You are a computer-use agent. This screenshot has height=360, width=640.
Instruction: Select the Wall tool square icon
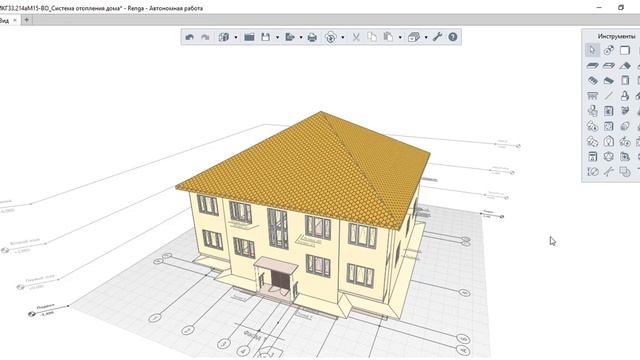point(625,50)
